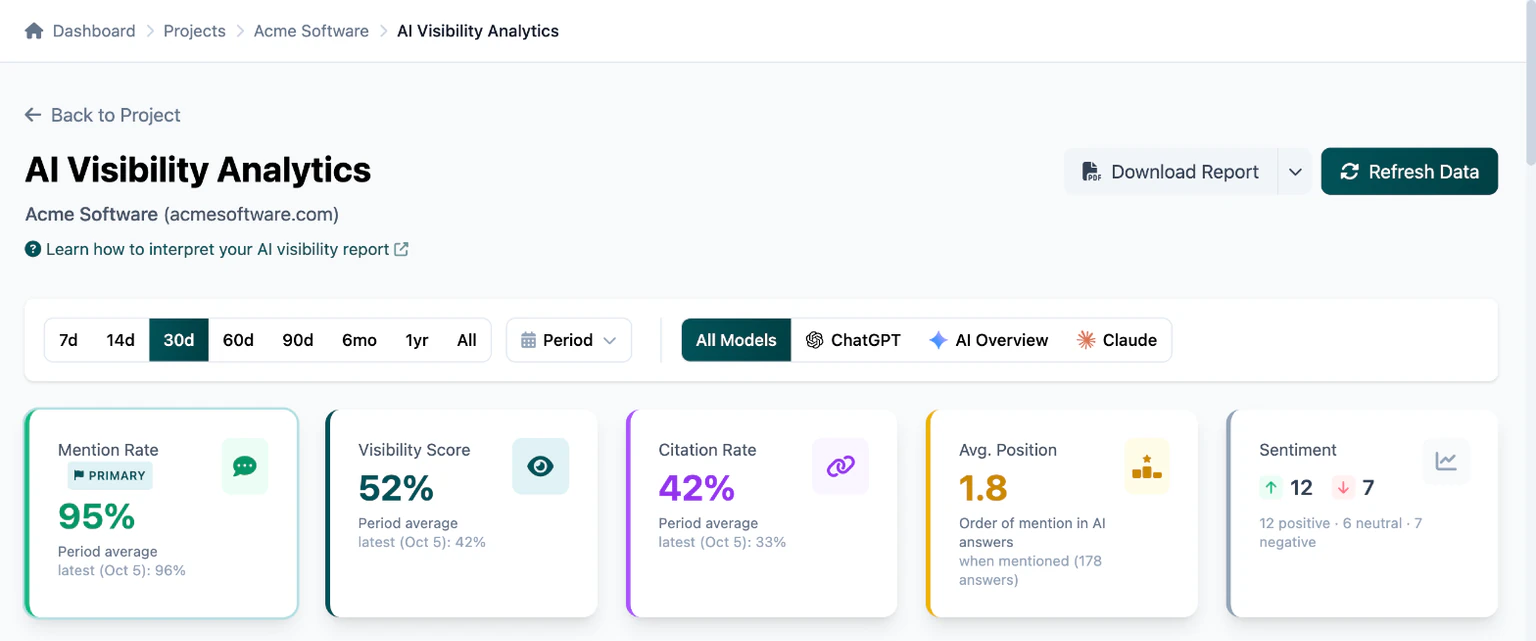This screenshot has width=1536, height=641.
Task: Click the Mention Rate chat bubble icon
Action: [245, 466]
